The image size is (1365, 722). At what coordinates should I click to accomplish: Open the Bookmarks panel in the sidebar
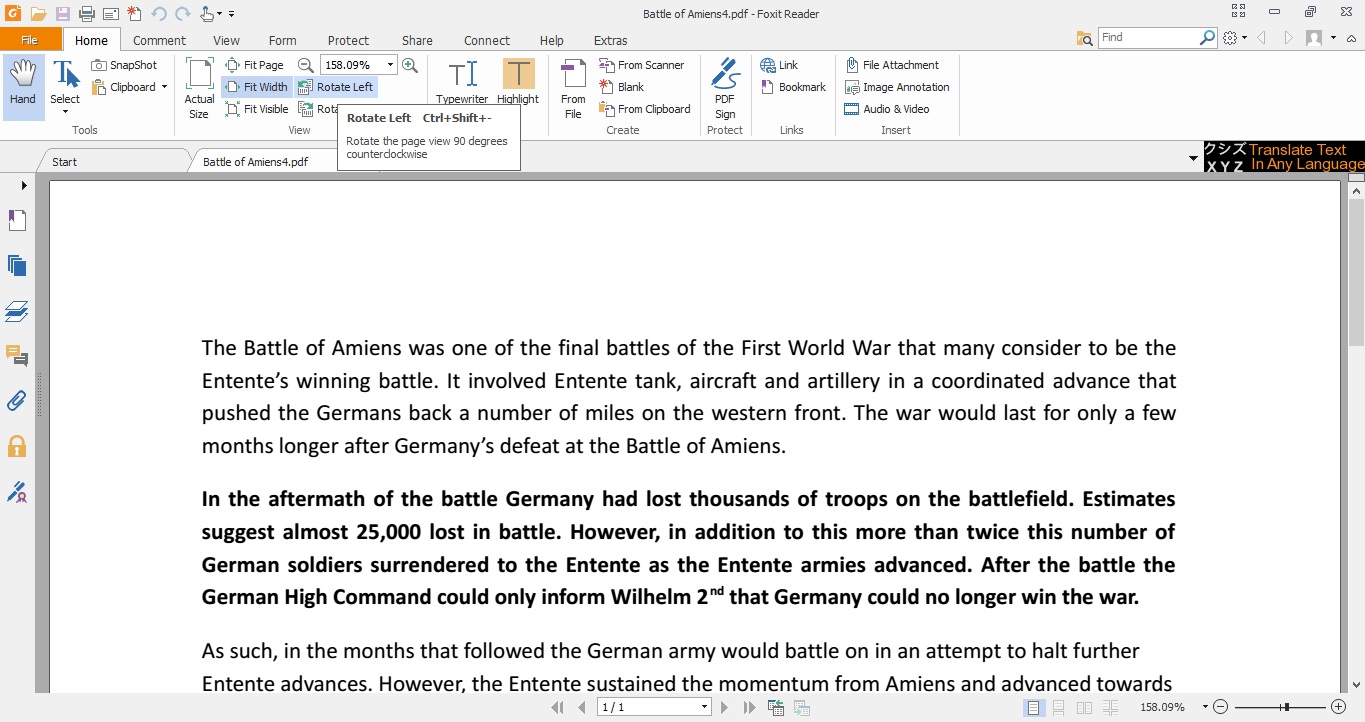17,220
